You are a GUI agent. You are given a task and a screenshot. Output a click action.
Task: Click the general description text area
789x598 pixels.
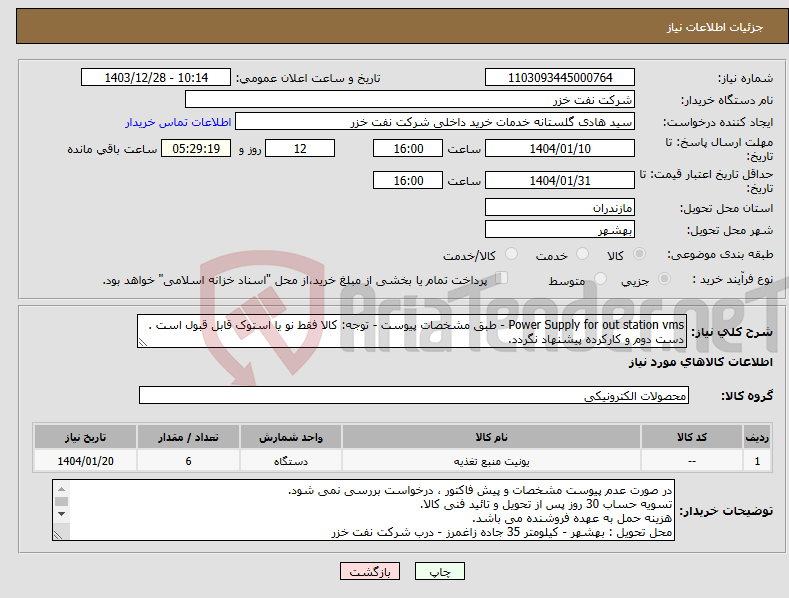tap(412, 331)
